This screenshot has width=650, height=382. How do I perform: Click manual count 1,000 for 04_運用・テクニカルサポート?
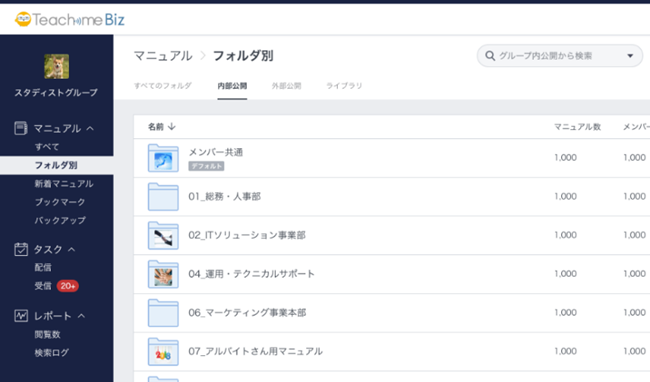(x=565, y=274)
